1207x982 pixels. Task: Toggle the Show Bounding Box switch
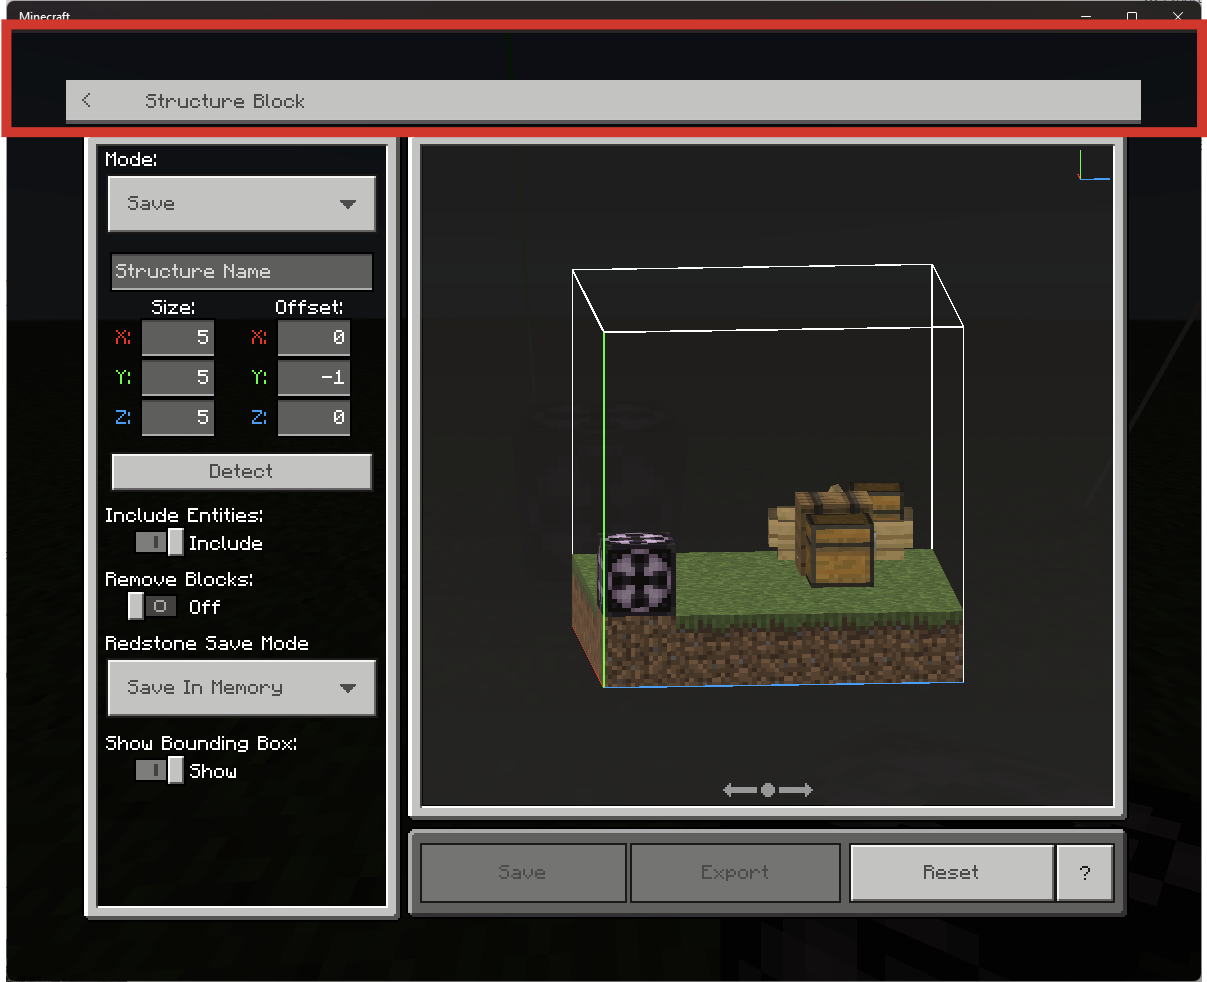(x=159, y=770)
